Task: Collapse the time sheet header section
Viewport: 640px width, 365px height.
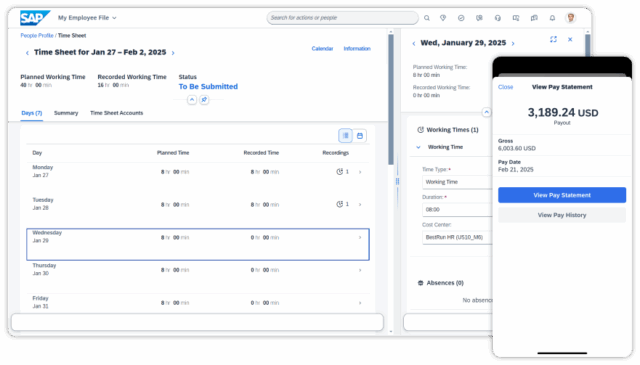Action: coord(192,100)
